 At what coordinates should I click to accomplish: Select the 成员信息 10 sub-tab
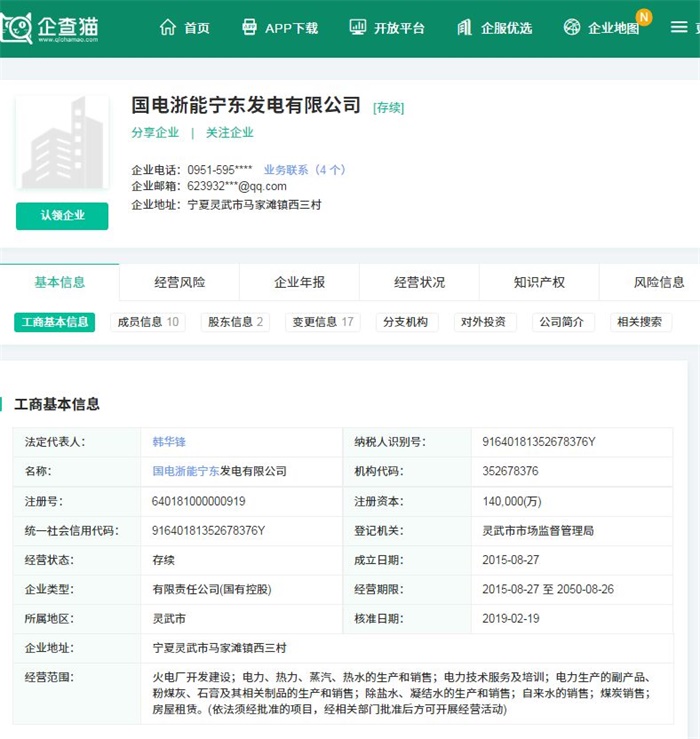coord(148,322)
